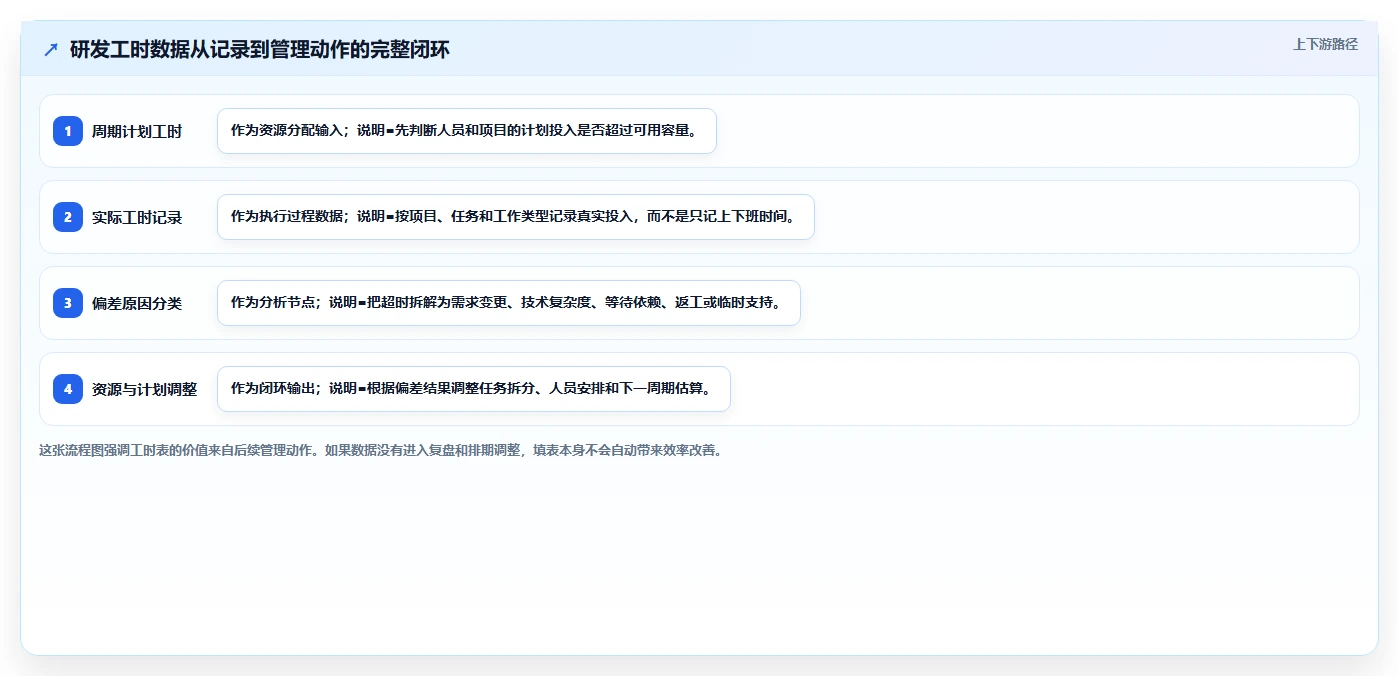Select the step 1 number badge
Screen dimensions: 1399x676
(x=68, y=131)
